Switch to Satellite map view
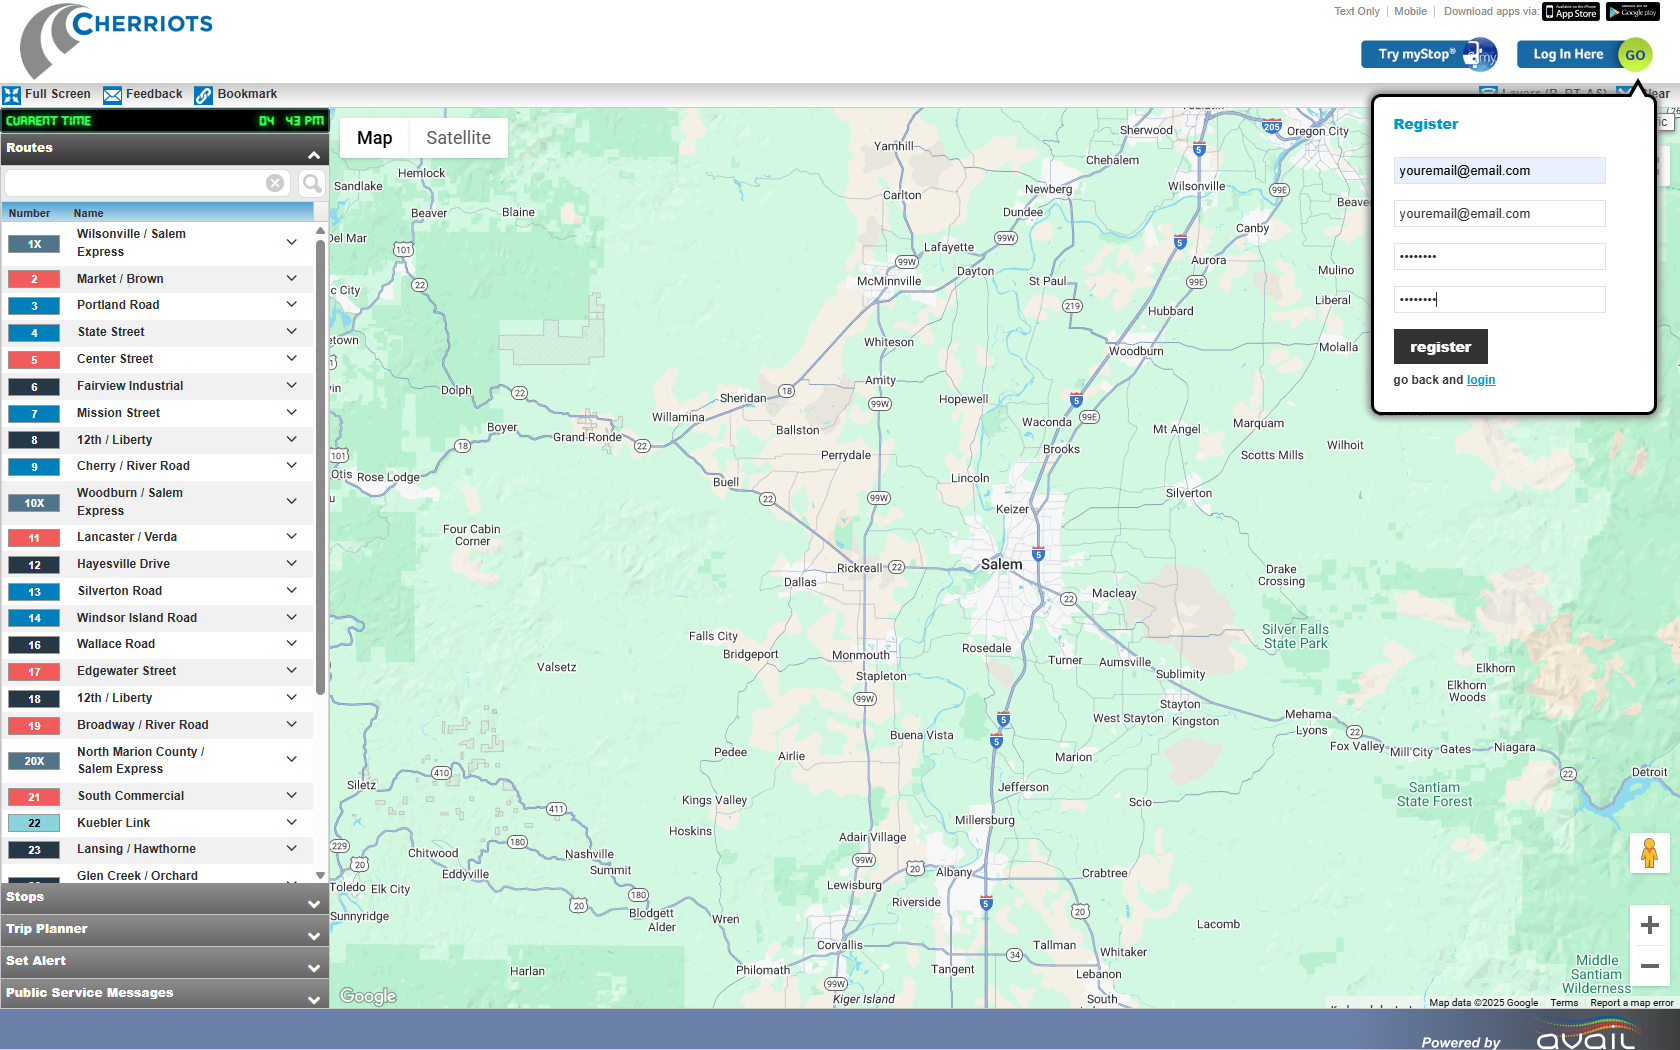The height and width of the screenshot is (1050, 1680). tap(458, 138)
